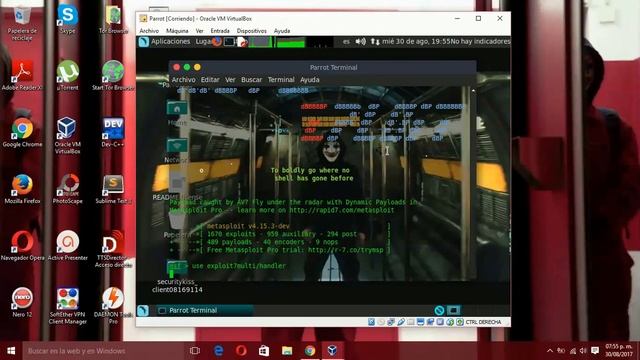
Task: Open File Explorer from Windows taskbar
Action: click(287, 351)
